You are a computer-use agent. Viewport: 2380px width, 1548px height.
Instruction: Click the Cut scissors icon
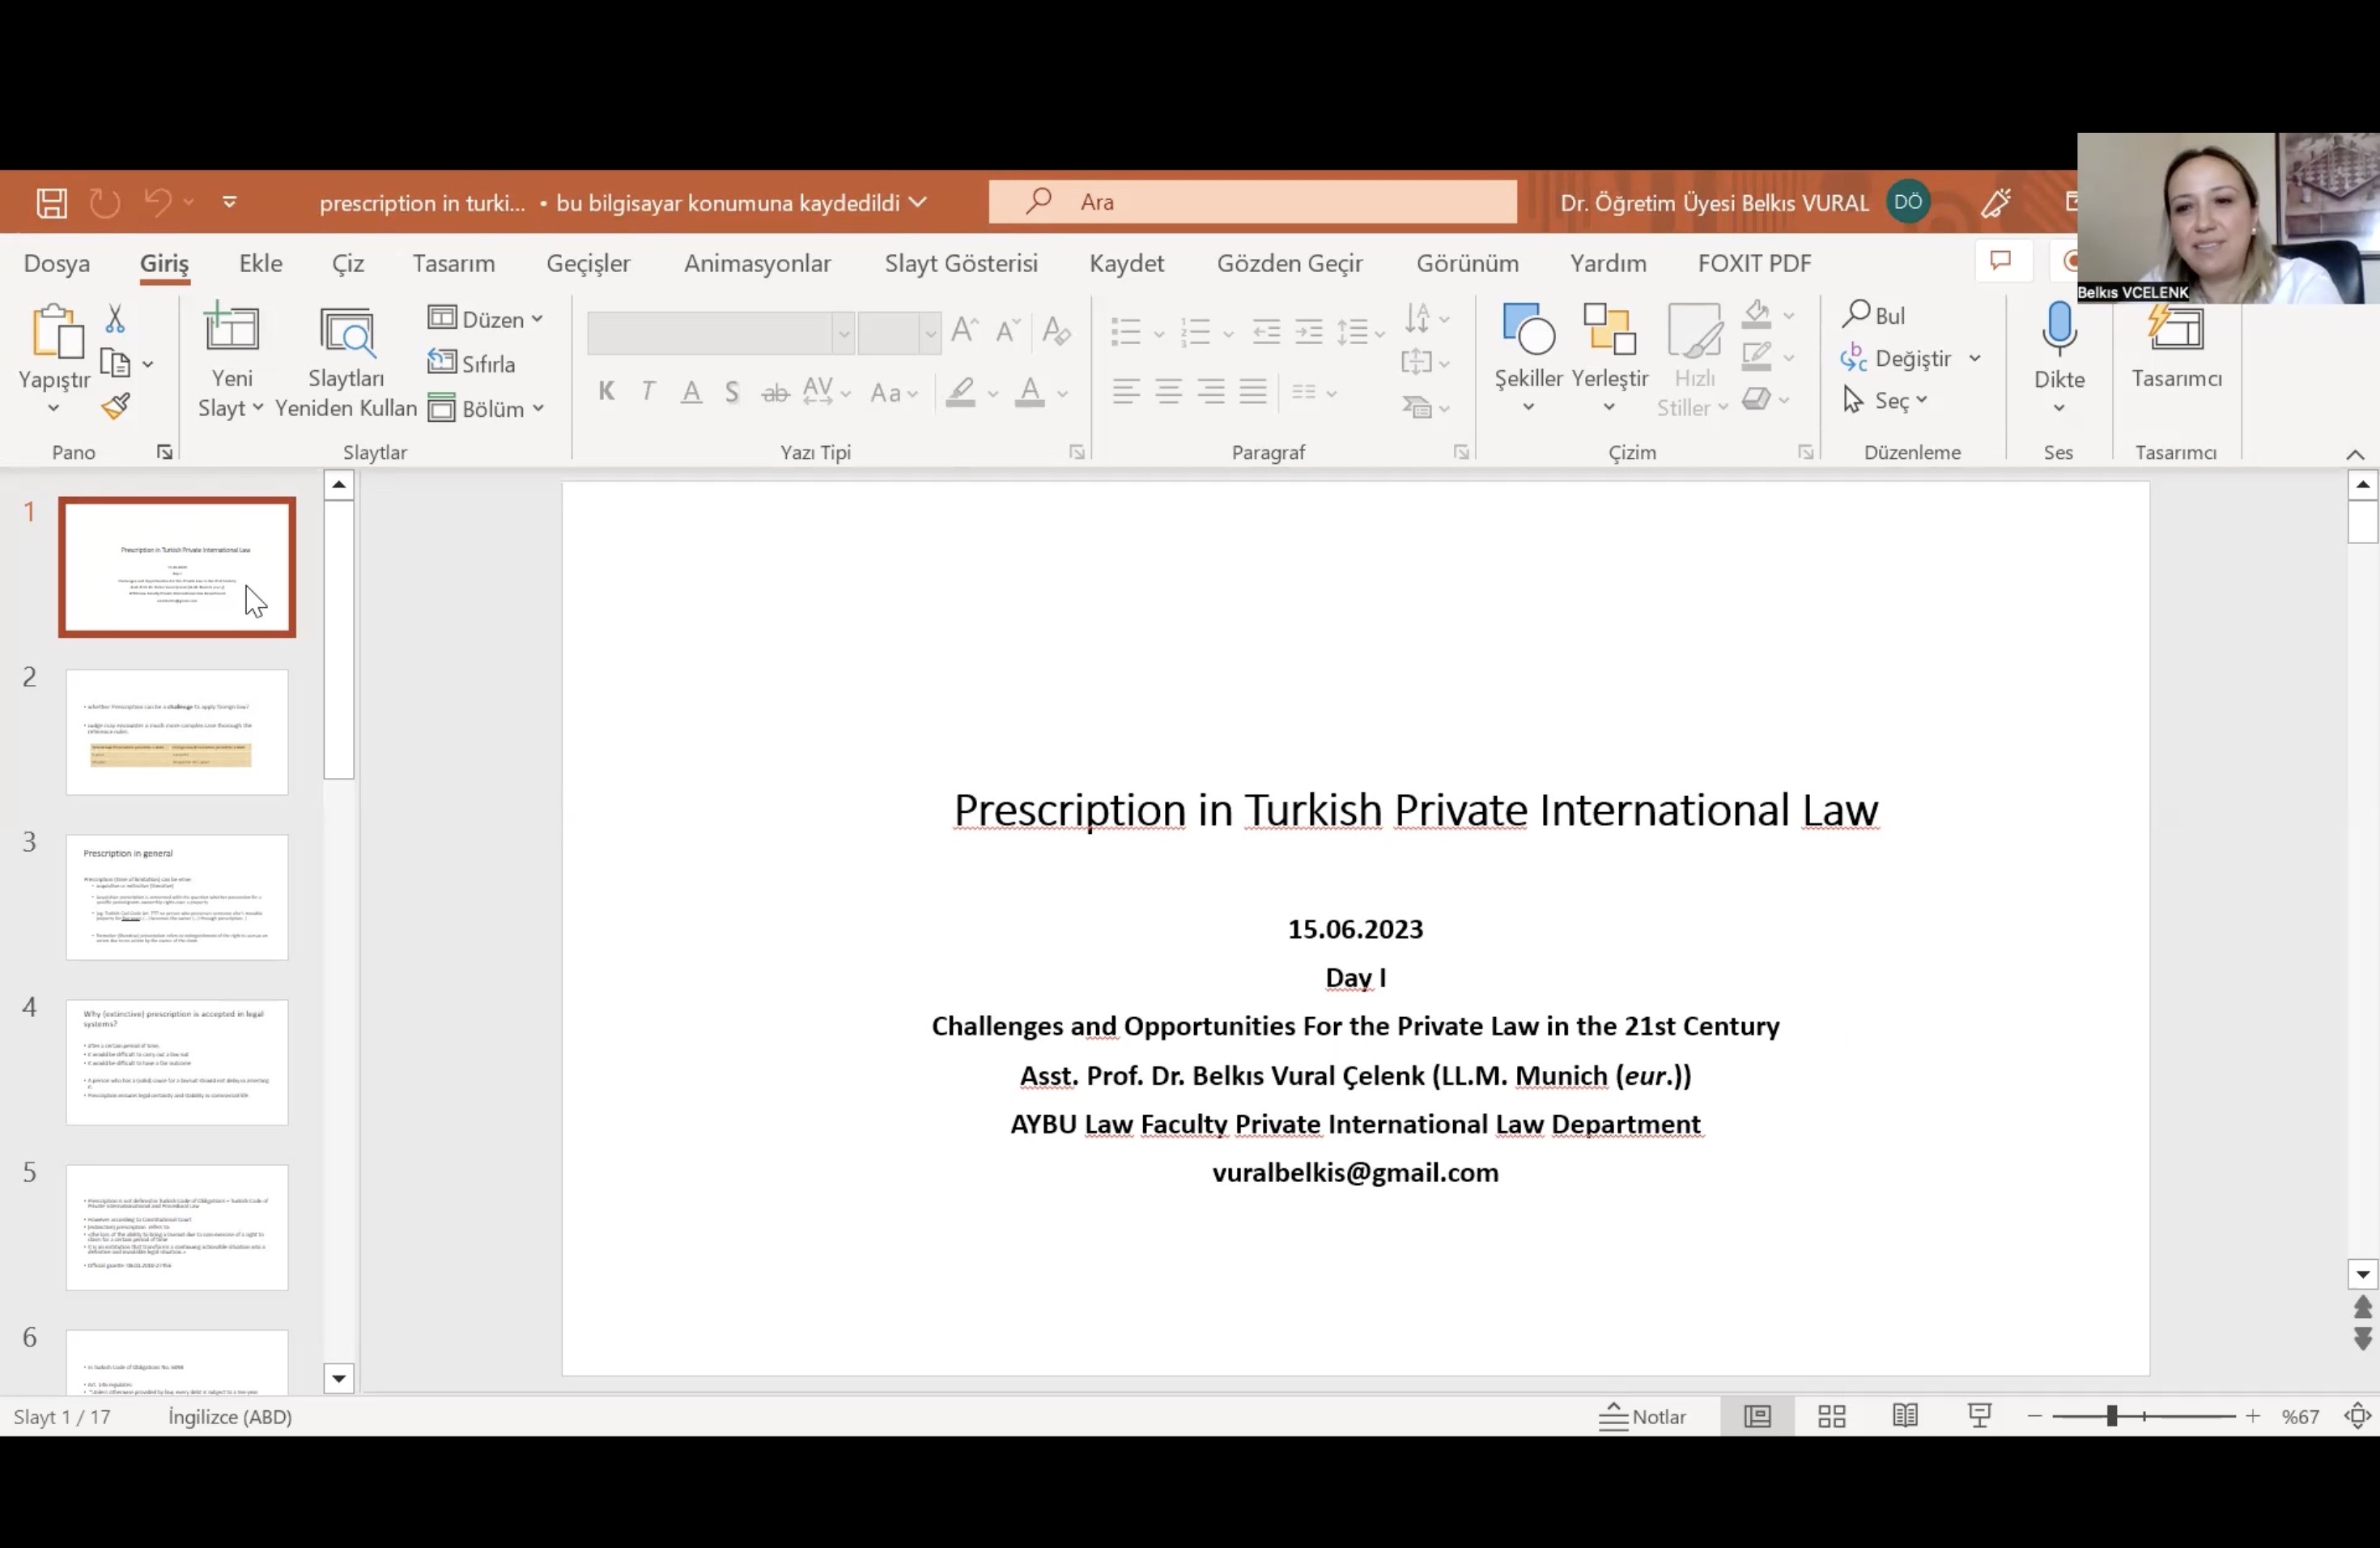(115, 319)
